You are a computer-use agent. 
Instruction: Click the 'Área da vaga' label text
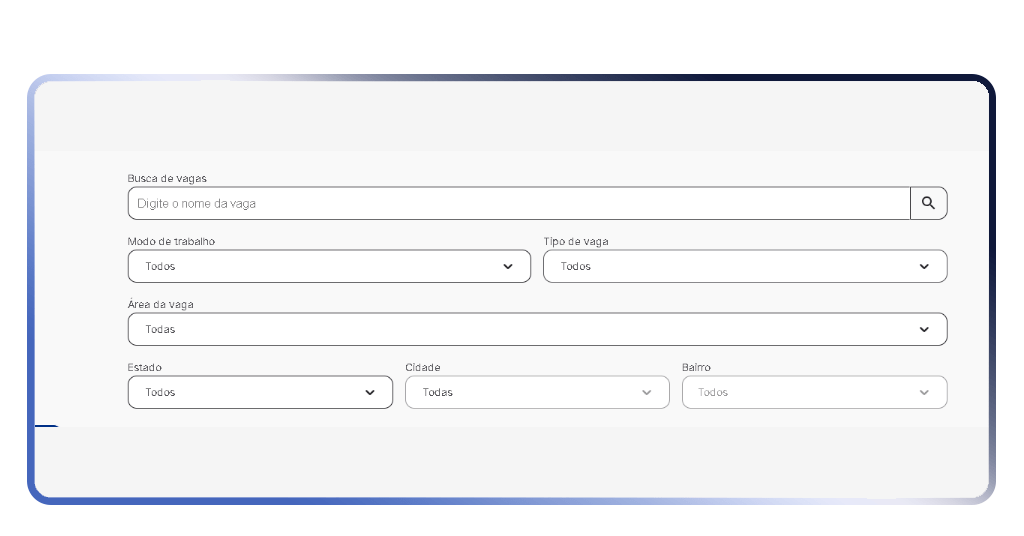click(x=160, y=304)
